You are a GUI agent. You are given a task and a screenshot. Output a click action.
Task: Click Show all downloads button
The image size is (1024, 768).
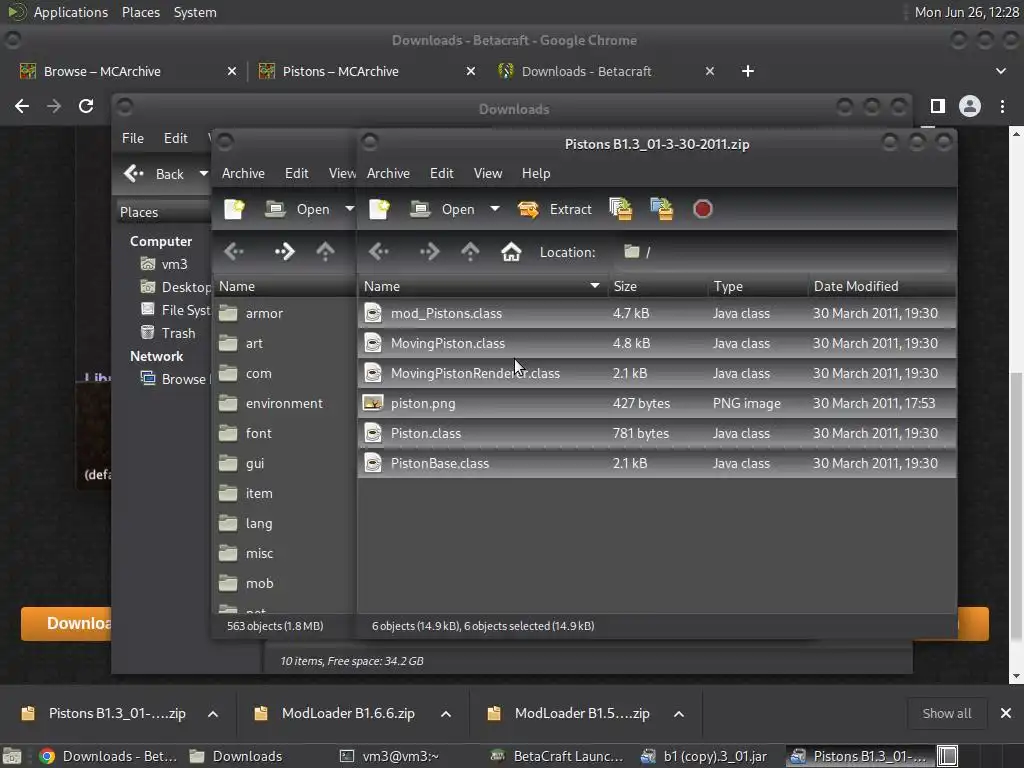click(947, 714)
